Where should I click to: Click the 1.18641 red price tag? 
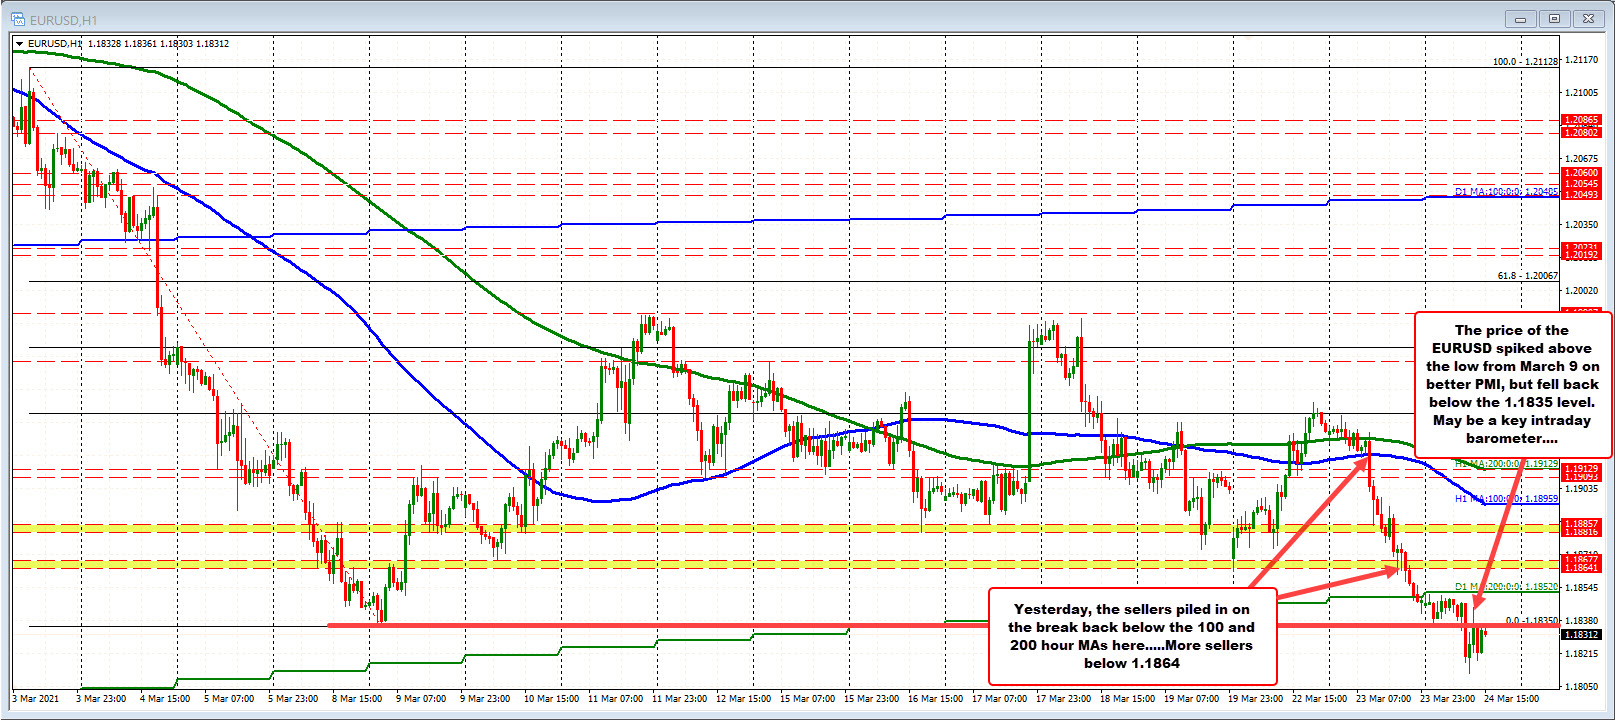point(1581,568)
